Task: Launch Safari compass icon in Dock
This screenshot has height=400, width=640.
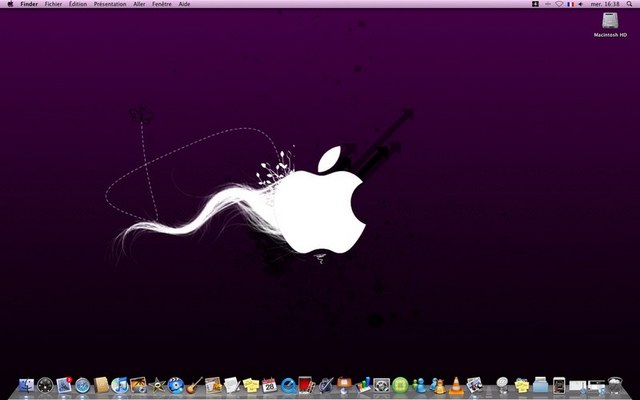Action: click(x=82, y=385)
